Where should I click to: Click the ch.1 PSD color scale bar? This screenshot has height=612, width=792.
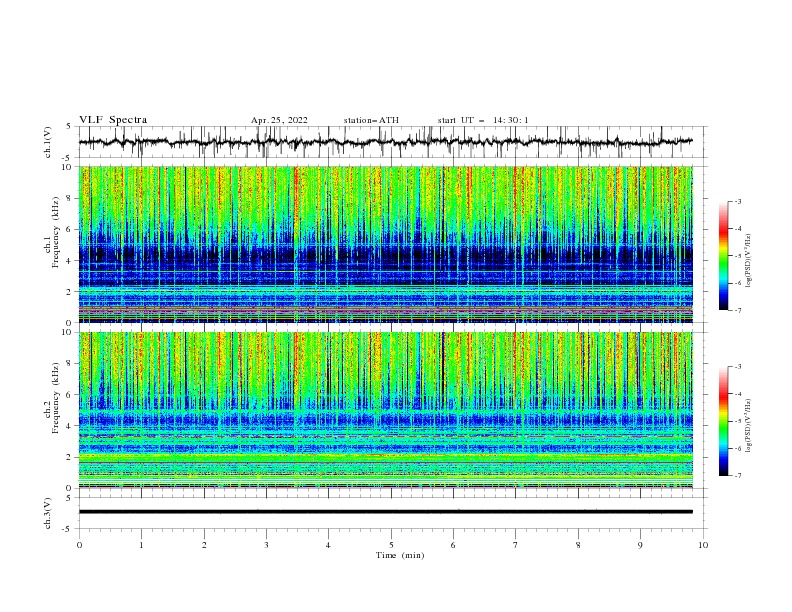click(x=723, y=256)
